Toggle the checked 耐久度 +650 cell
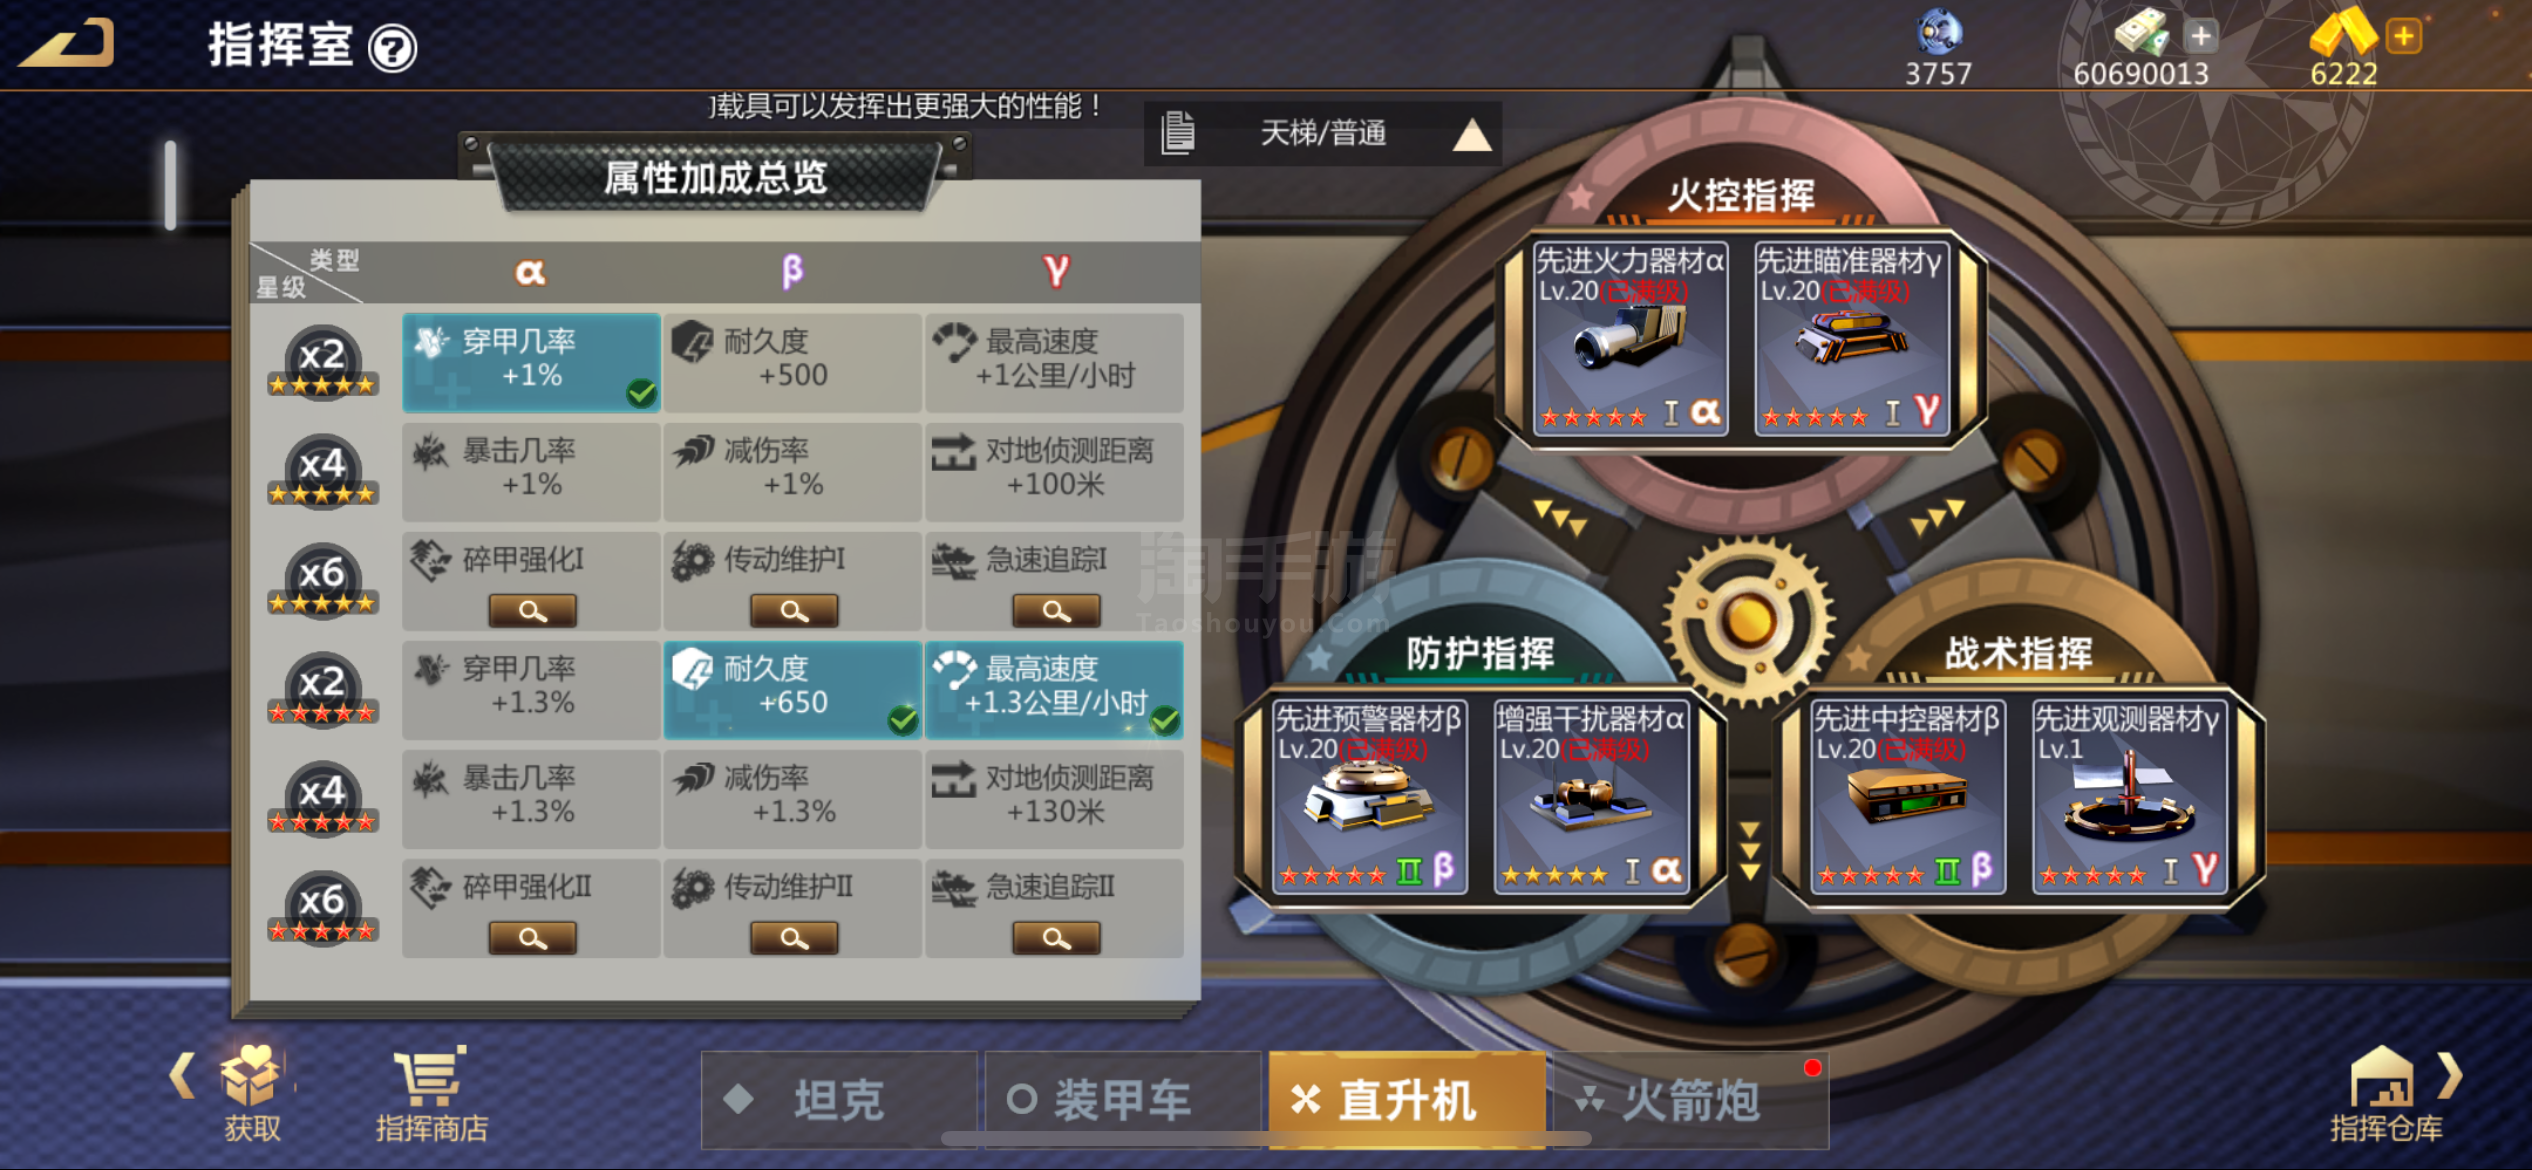 [793, 690]
